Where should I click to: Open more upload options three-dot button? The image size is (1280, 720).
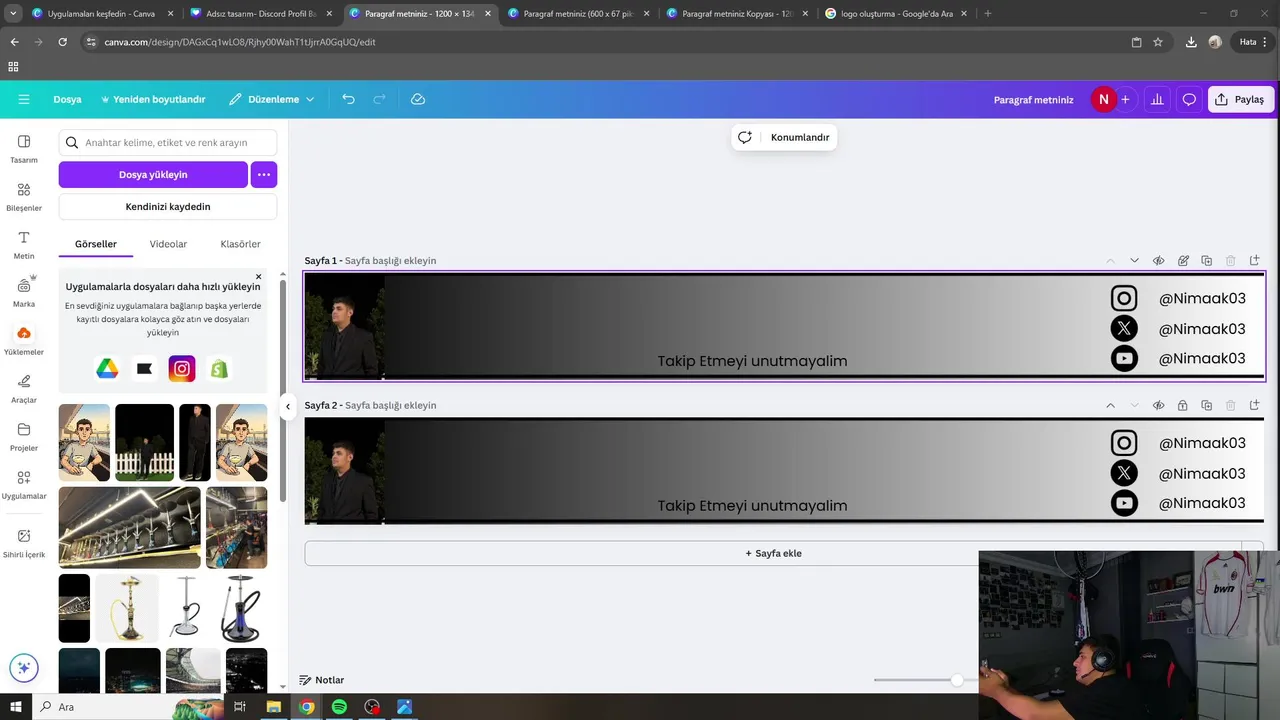[x=264, y=174]
